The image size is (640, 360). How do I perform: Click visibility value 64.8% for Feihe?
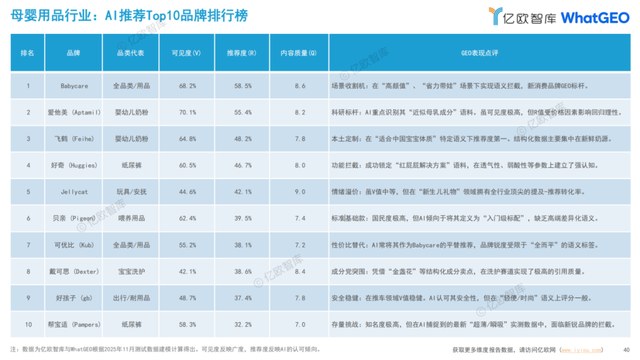[187, 139]
